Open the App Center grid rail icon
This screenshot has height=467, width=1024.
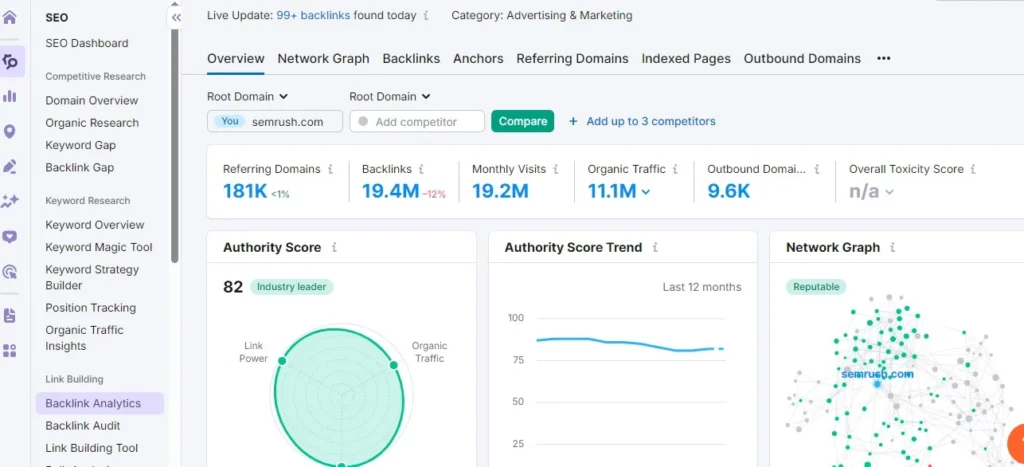coord(10,351)
